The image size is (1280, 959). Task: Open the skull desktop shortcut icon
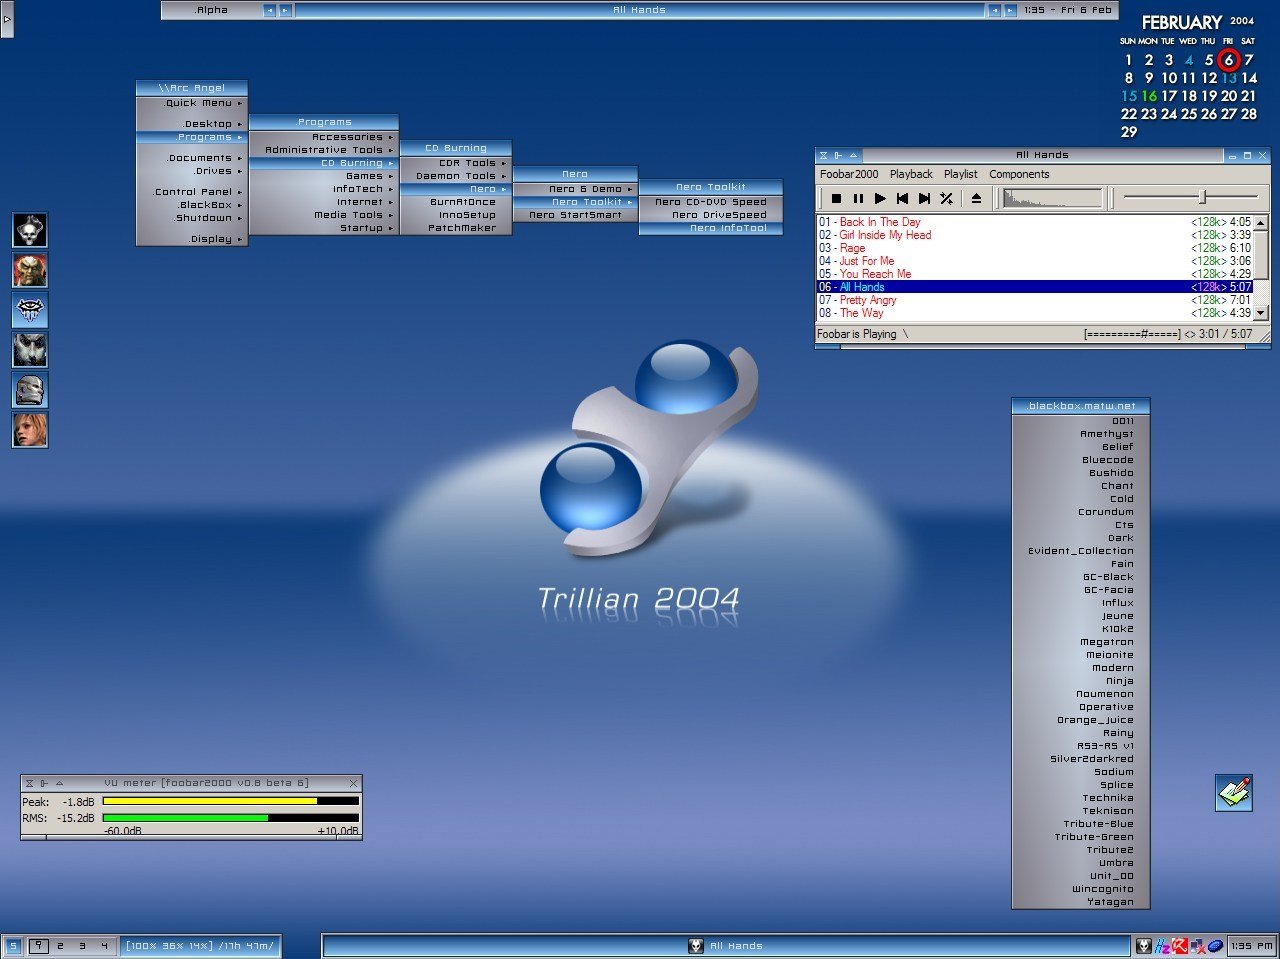click(30, 230)
